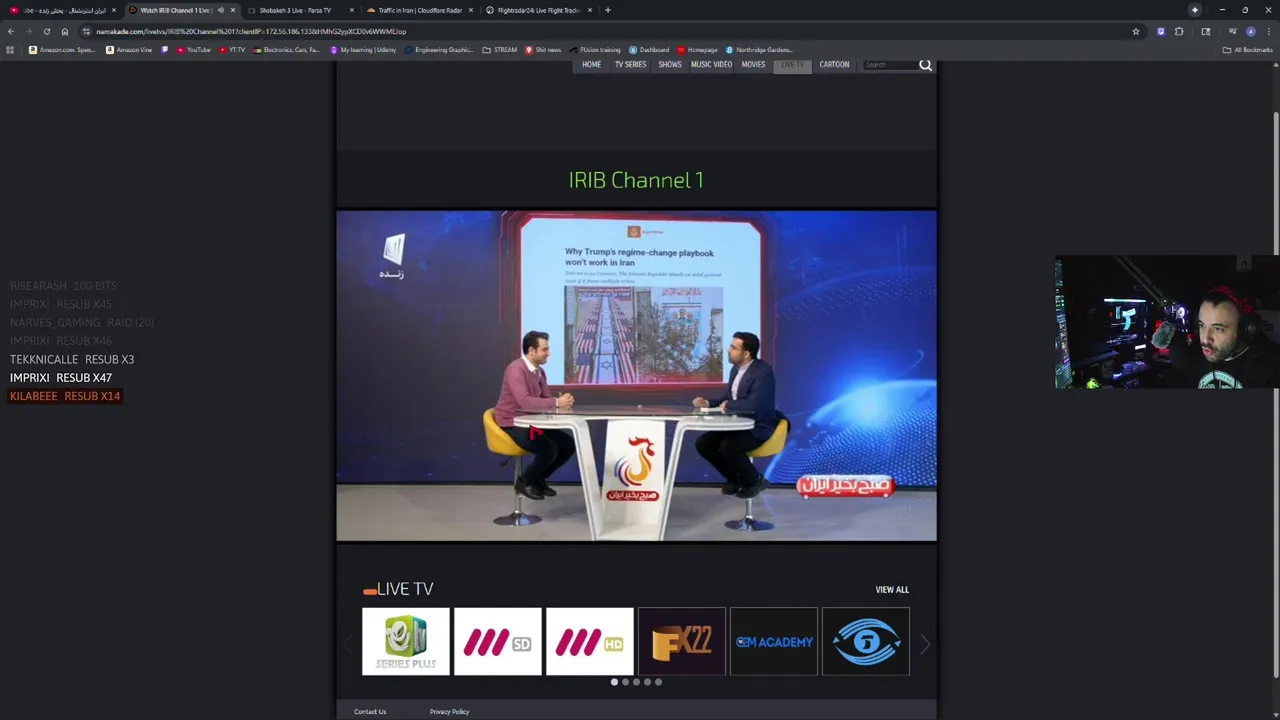Switch to the Flightradar24 tab

[x=538, y=10]
